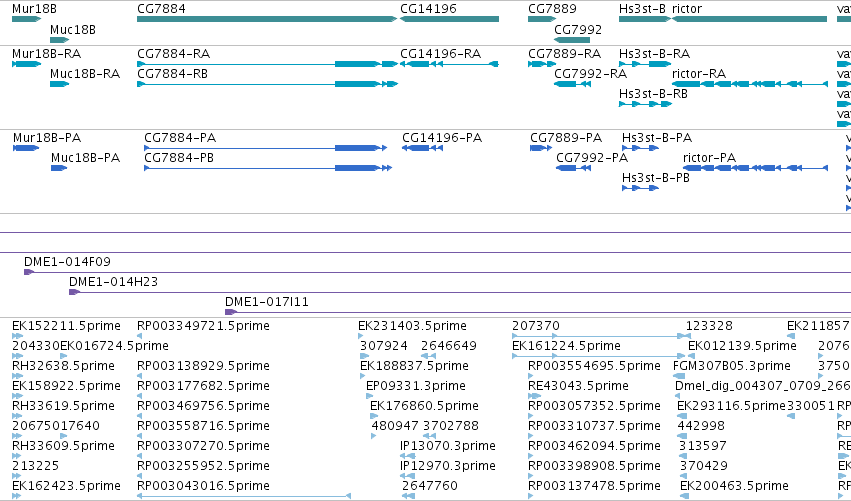Click EST EK231403.5prime
Viewport: 851px width, 501px height.
[x=412, y=326]
